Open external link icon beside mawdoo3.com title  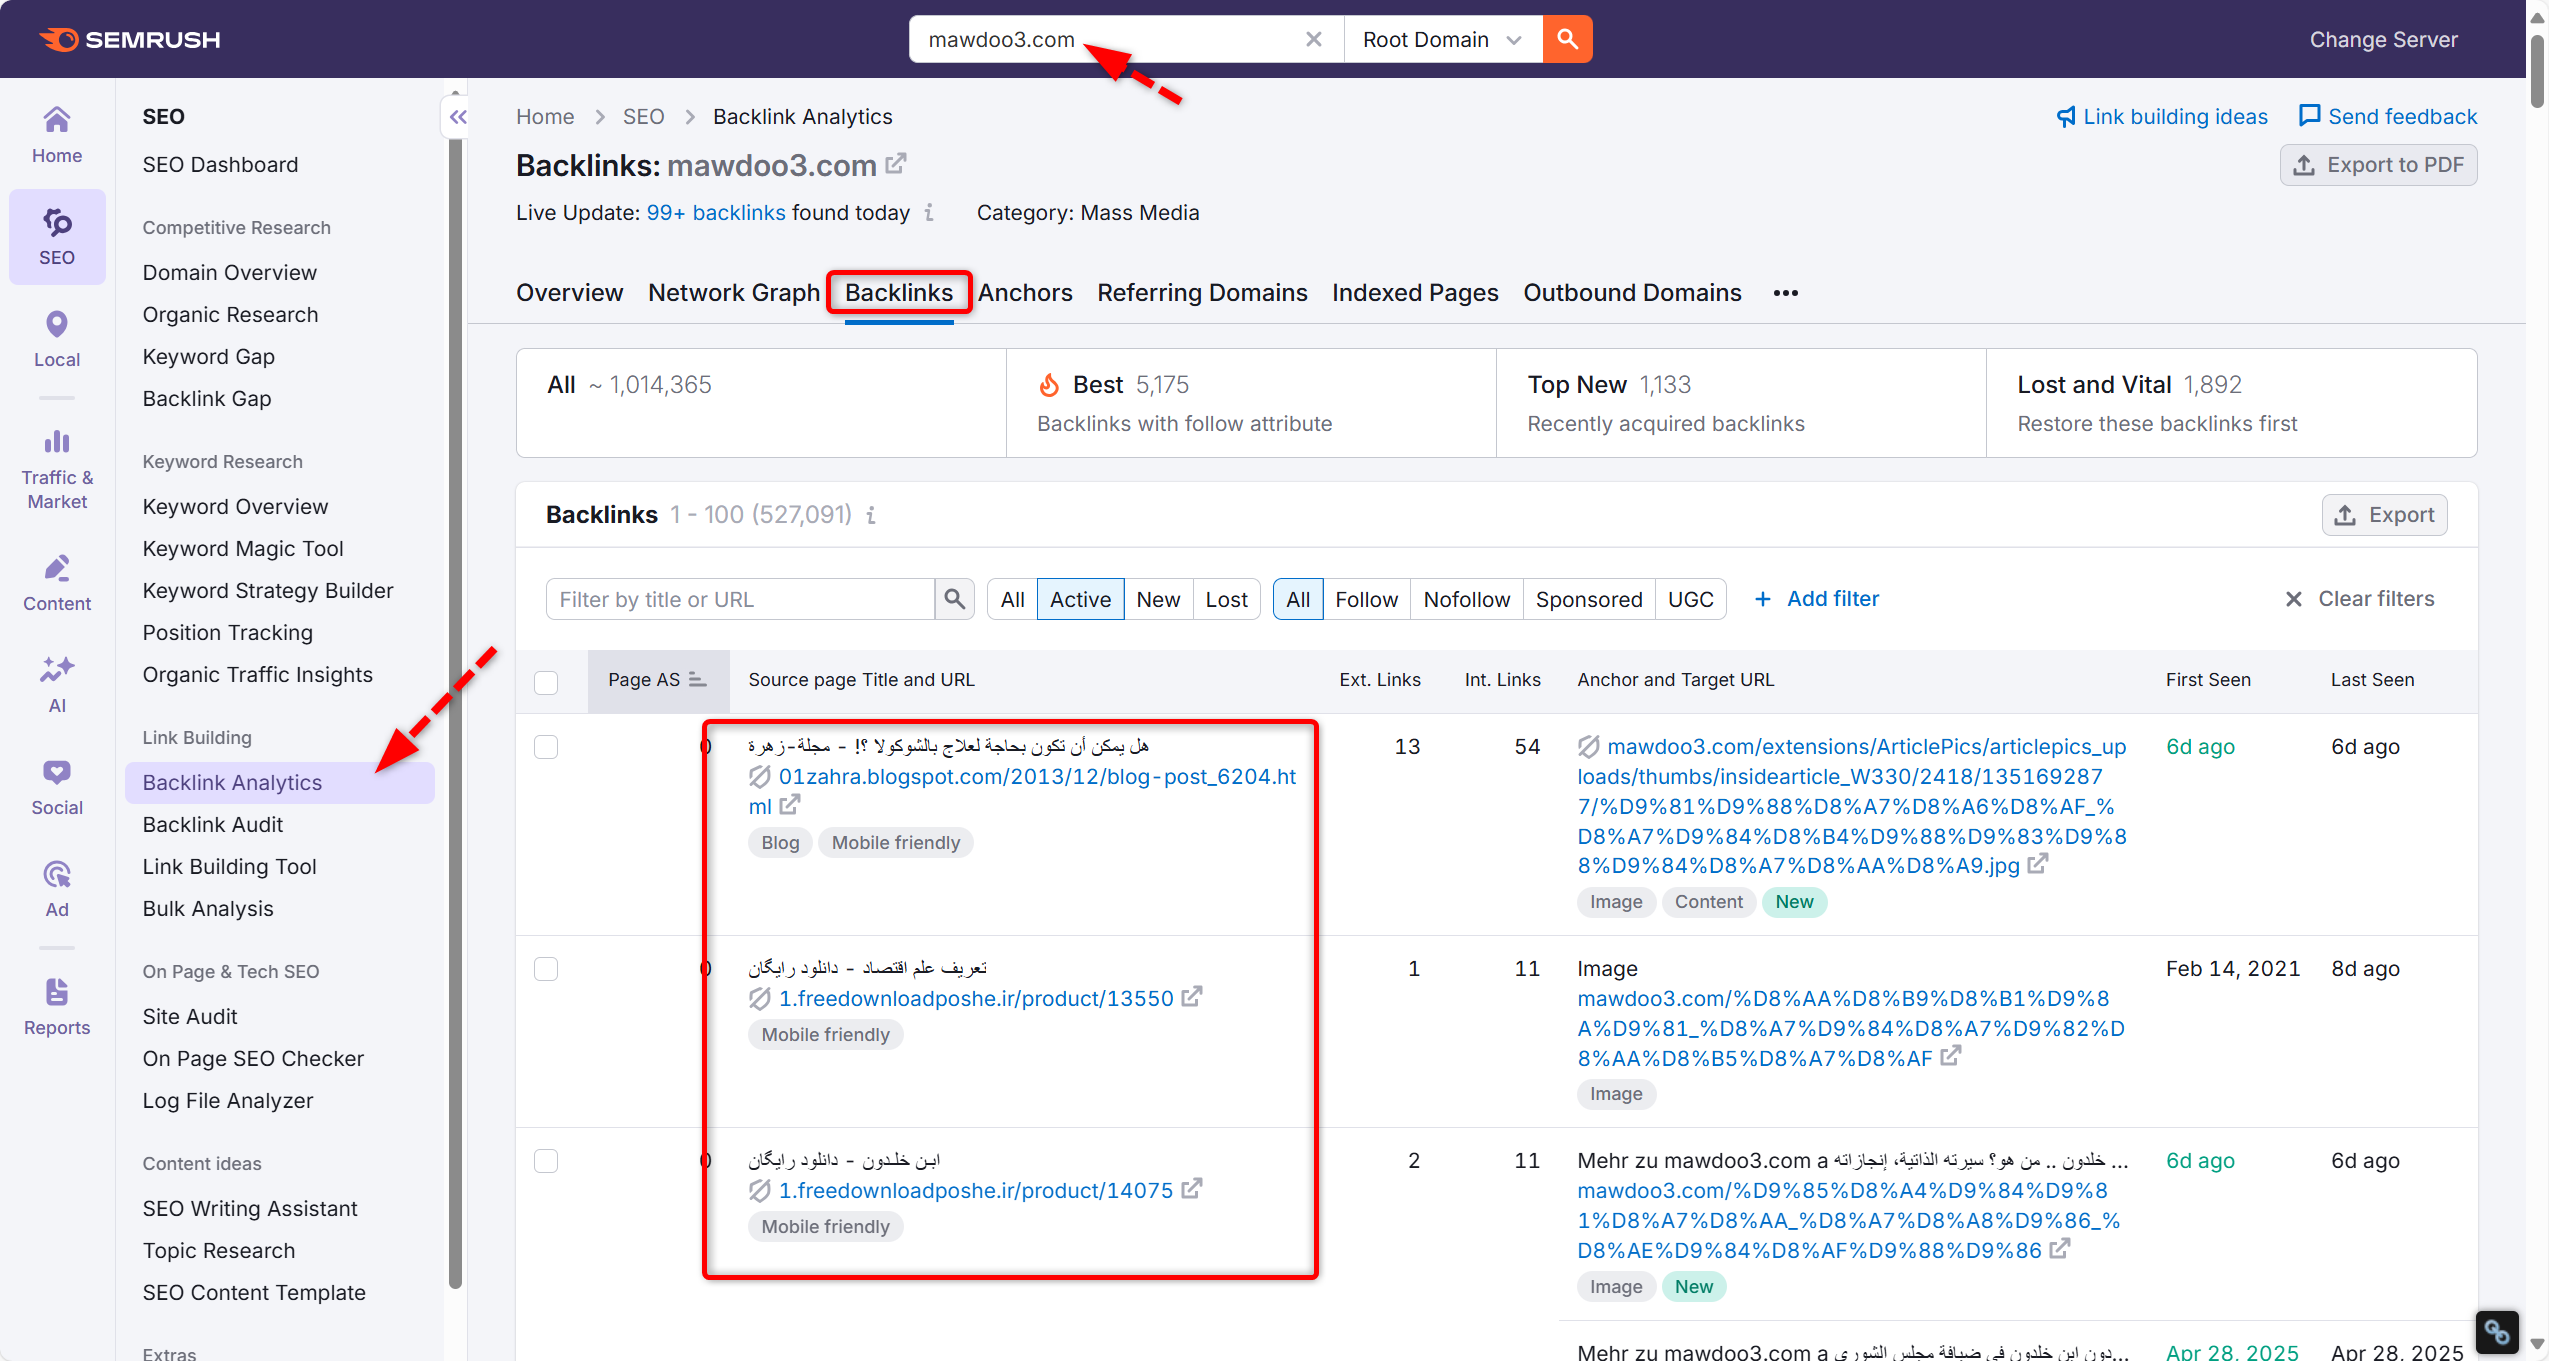tap(896, 163)
